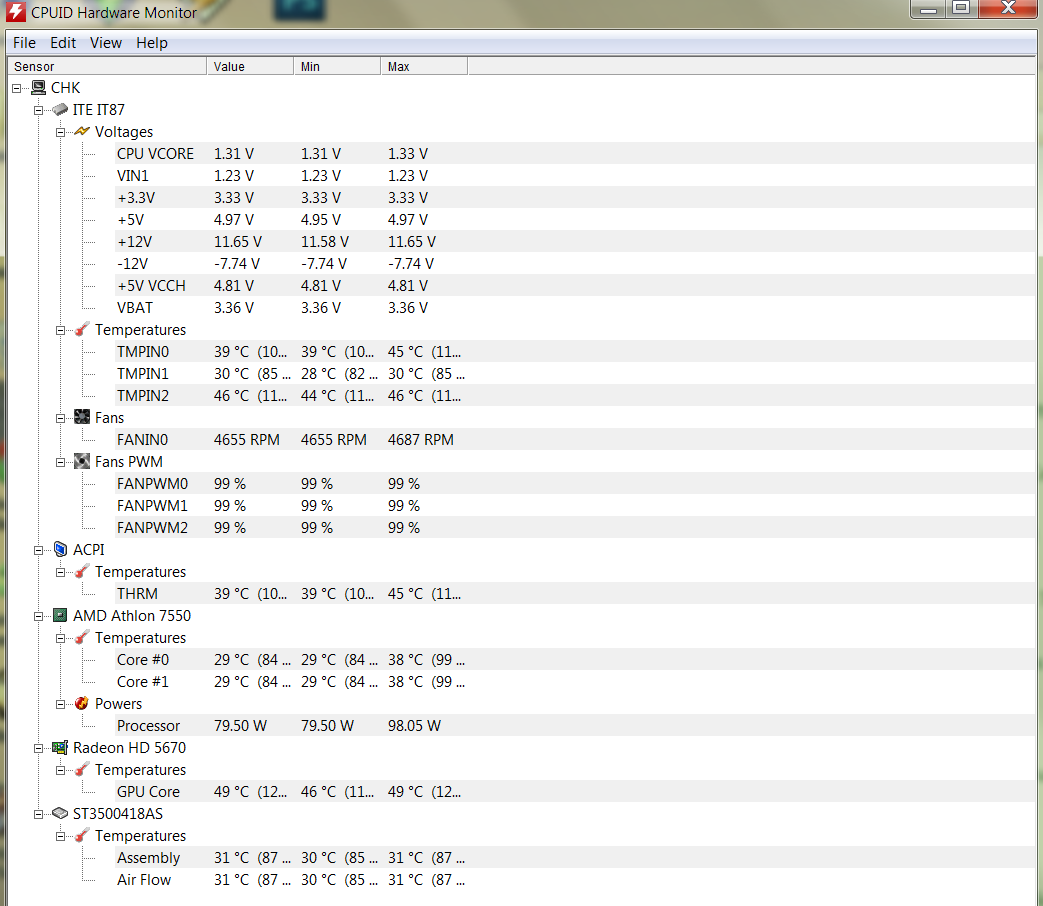Collapse the Fans PWM group
Screen dimensions: 1043x906
(x=61, y=462)
